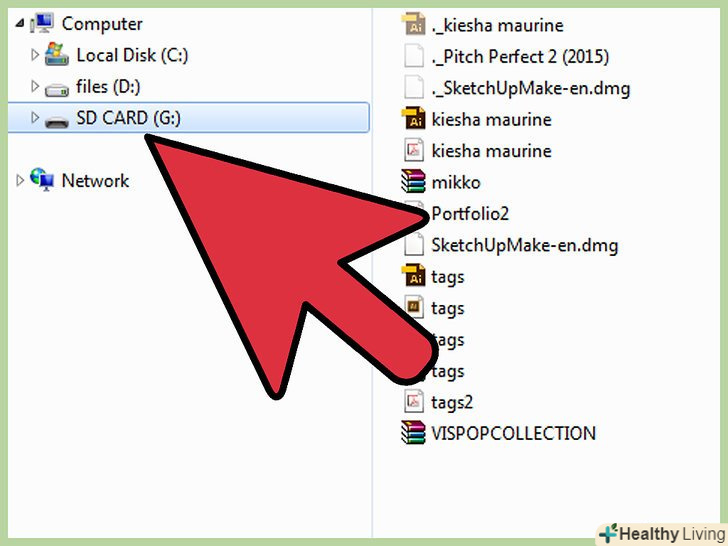Click the Network globe icon

coord(42,180)
